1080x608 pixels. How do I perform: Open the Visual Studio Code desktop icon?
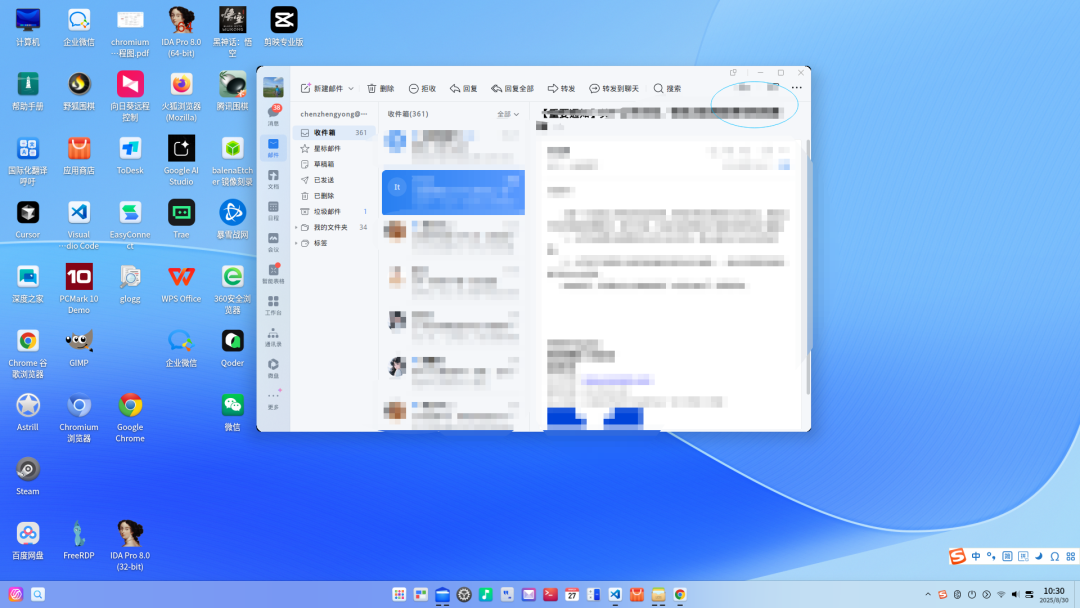point(79,224)
